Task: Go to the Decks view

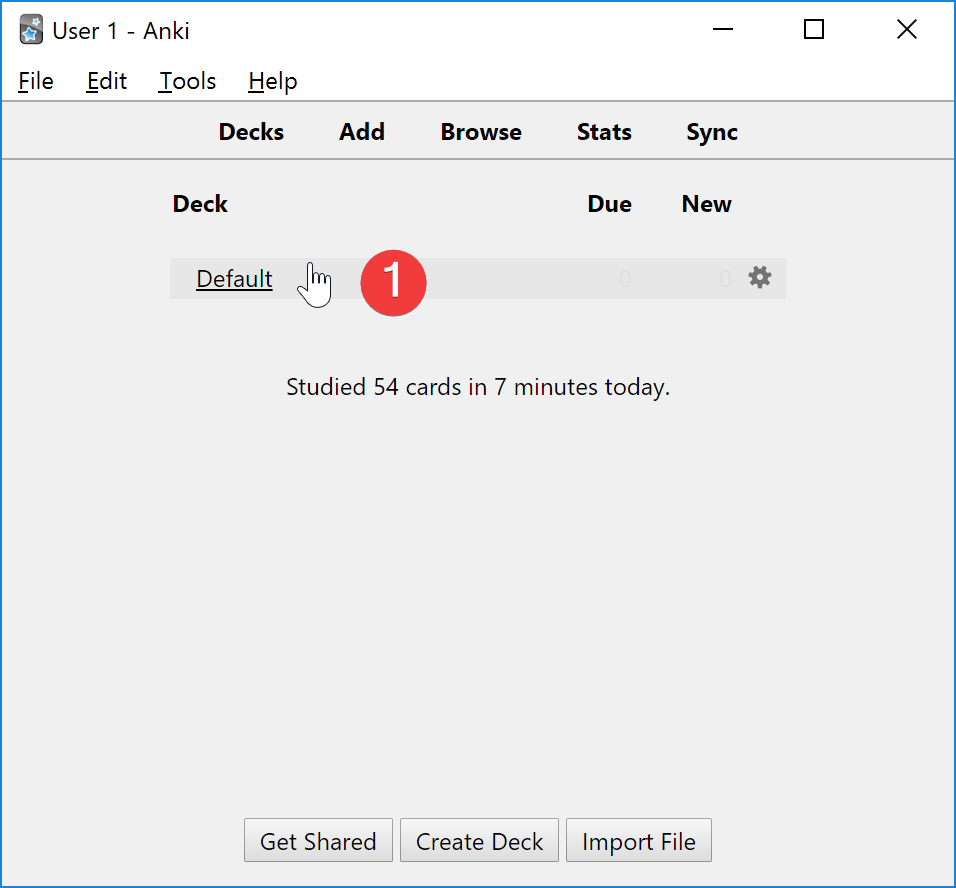Action: (x=251, y=132)
